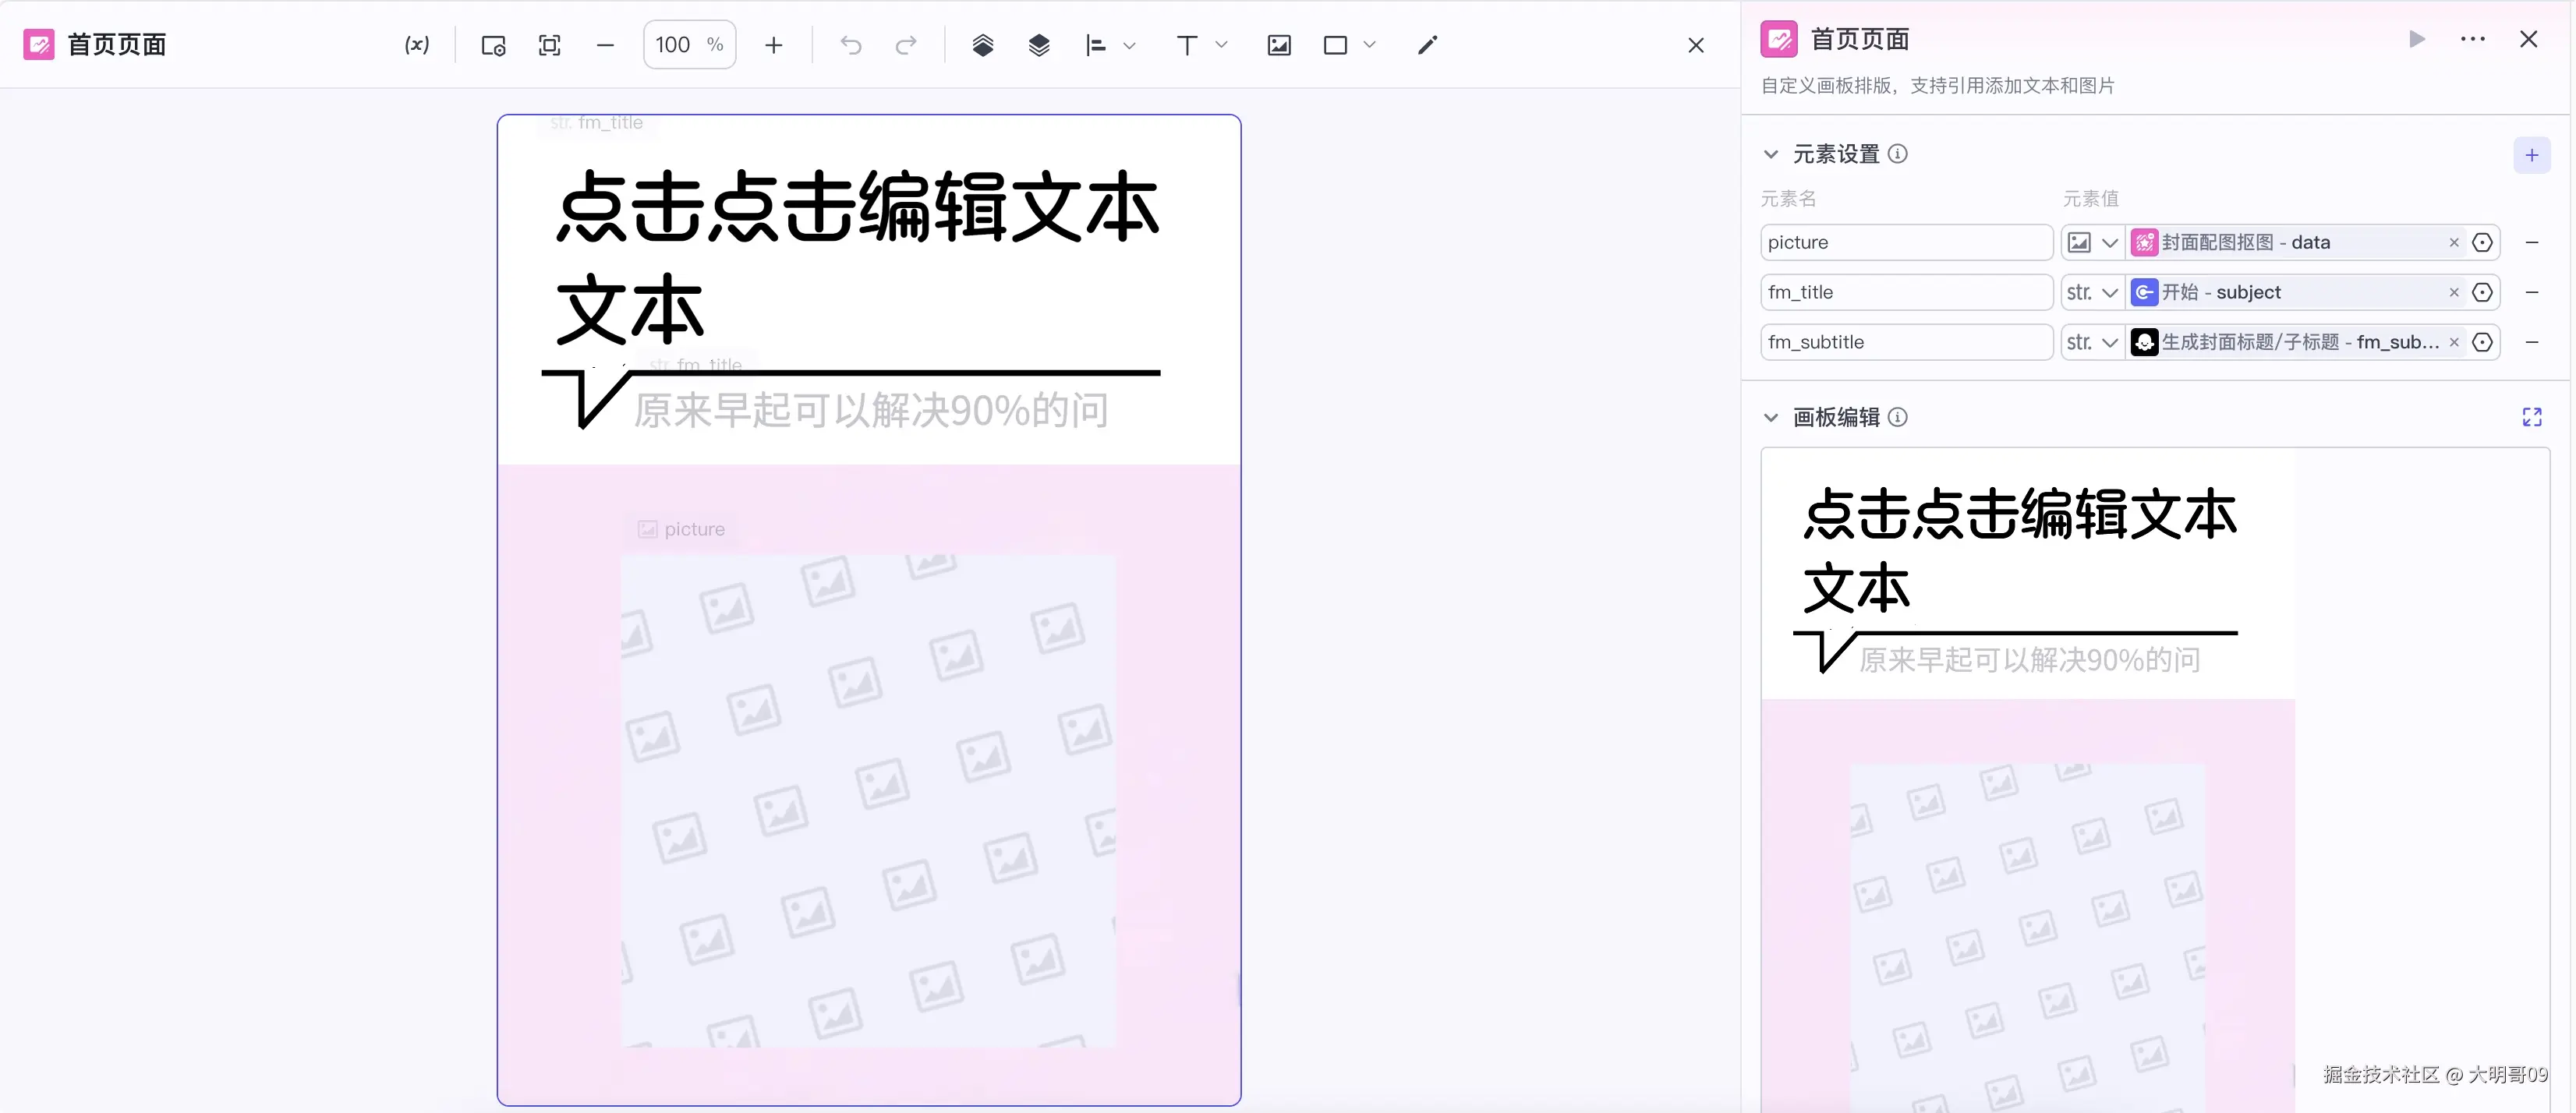The width and height of the screenshot is (2576, 1113).
Task: Select the pencil draw tool
Action: (1427, 45)
